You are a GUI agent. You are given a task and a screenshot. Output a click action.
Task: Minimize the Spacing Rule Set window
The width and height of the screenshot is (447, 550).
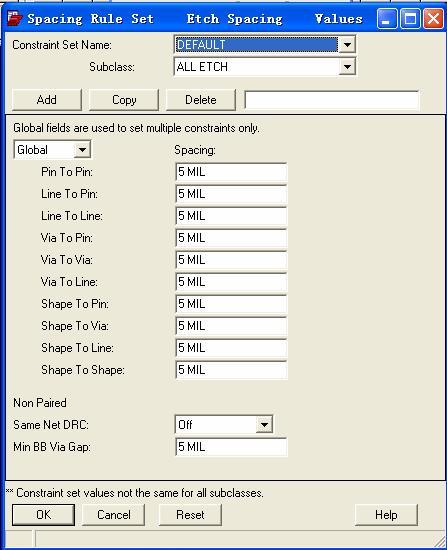point(387,19)
